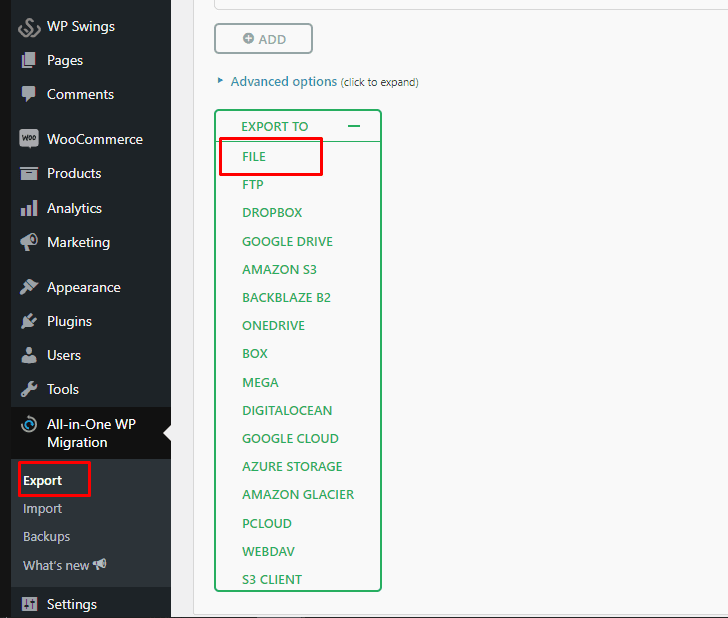Choose MEGA export destination
This screenshot has height=618, width=728.
pos(260,382)
